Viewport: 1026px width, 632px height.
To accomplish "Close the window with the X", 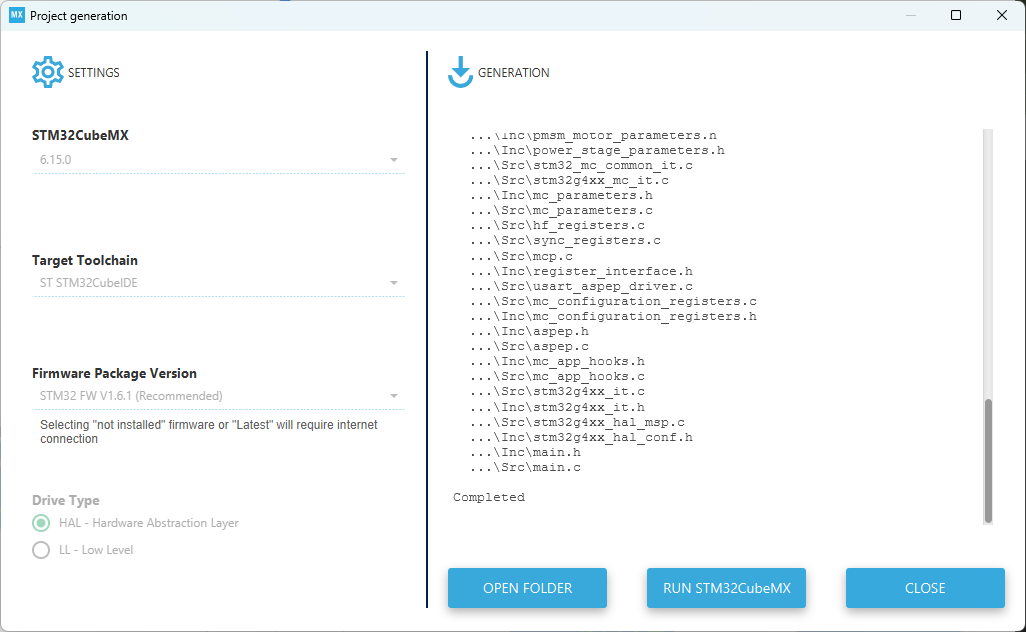I will [x=1002, y=15].
